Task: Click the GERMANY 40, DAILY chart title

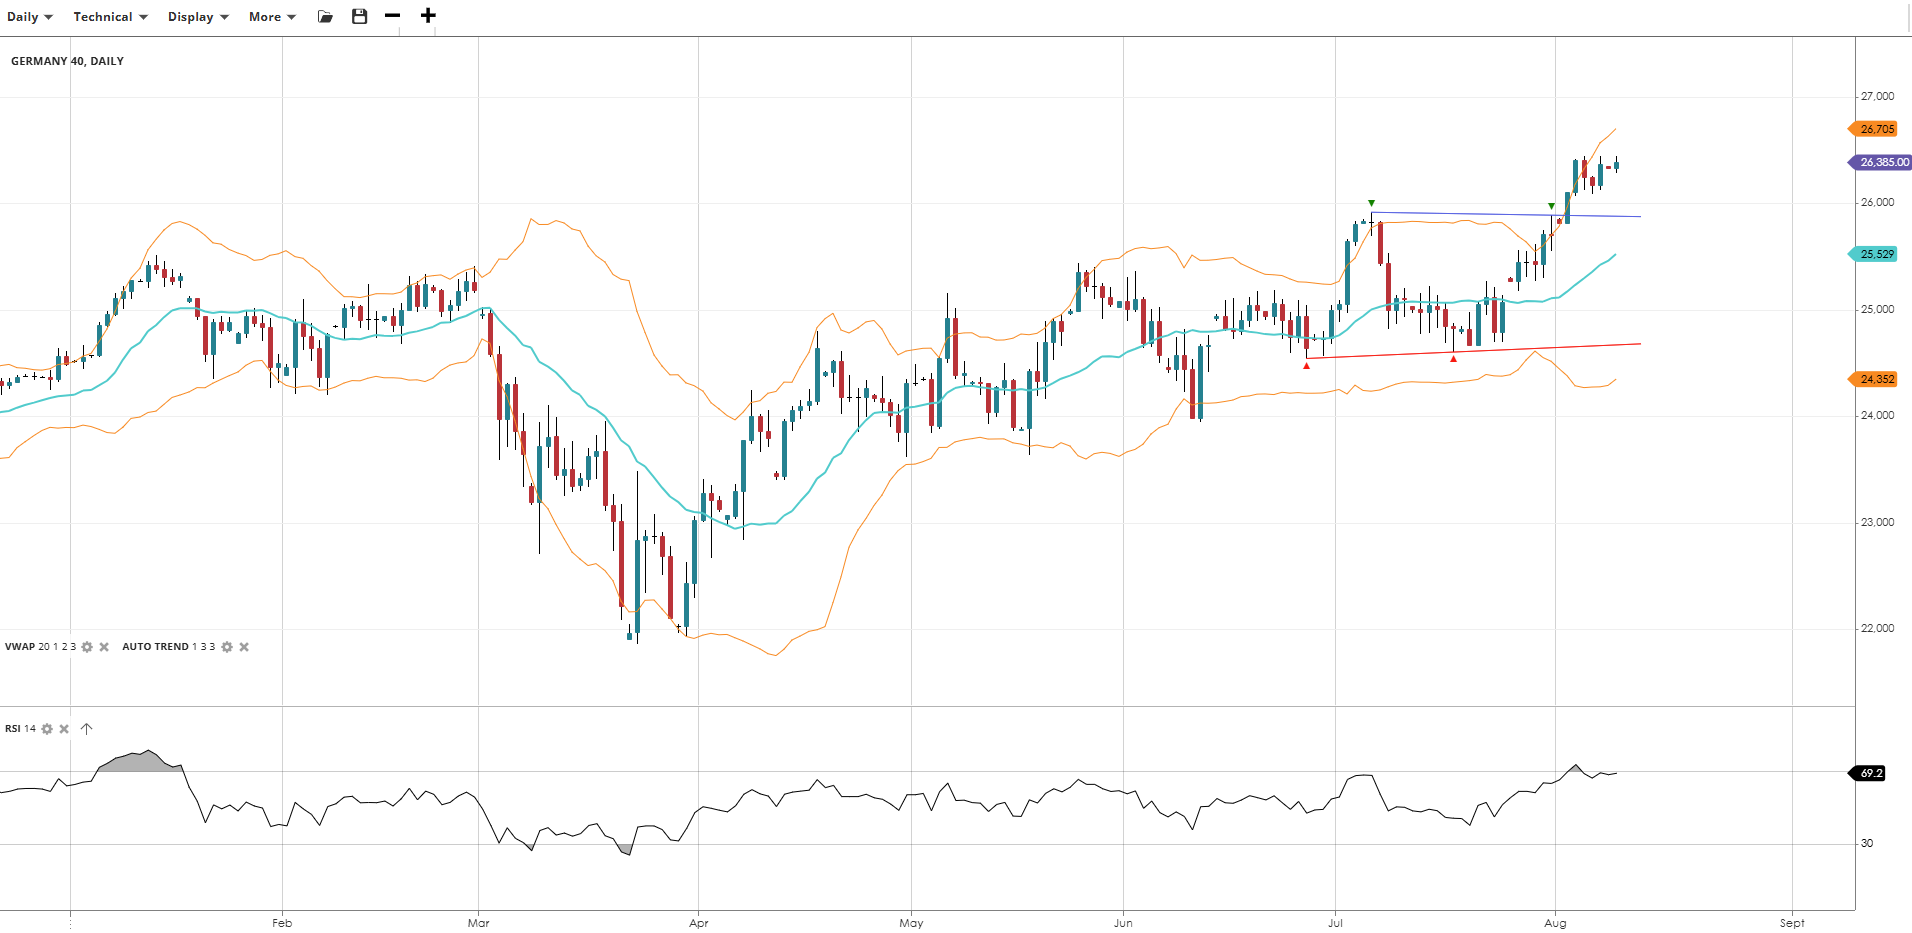Action: [x=67, y=61]
